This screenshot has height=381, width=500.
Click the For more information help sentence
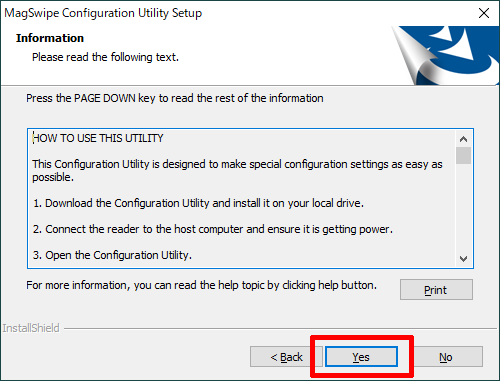(201, 285)
